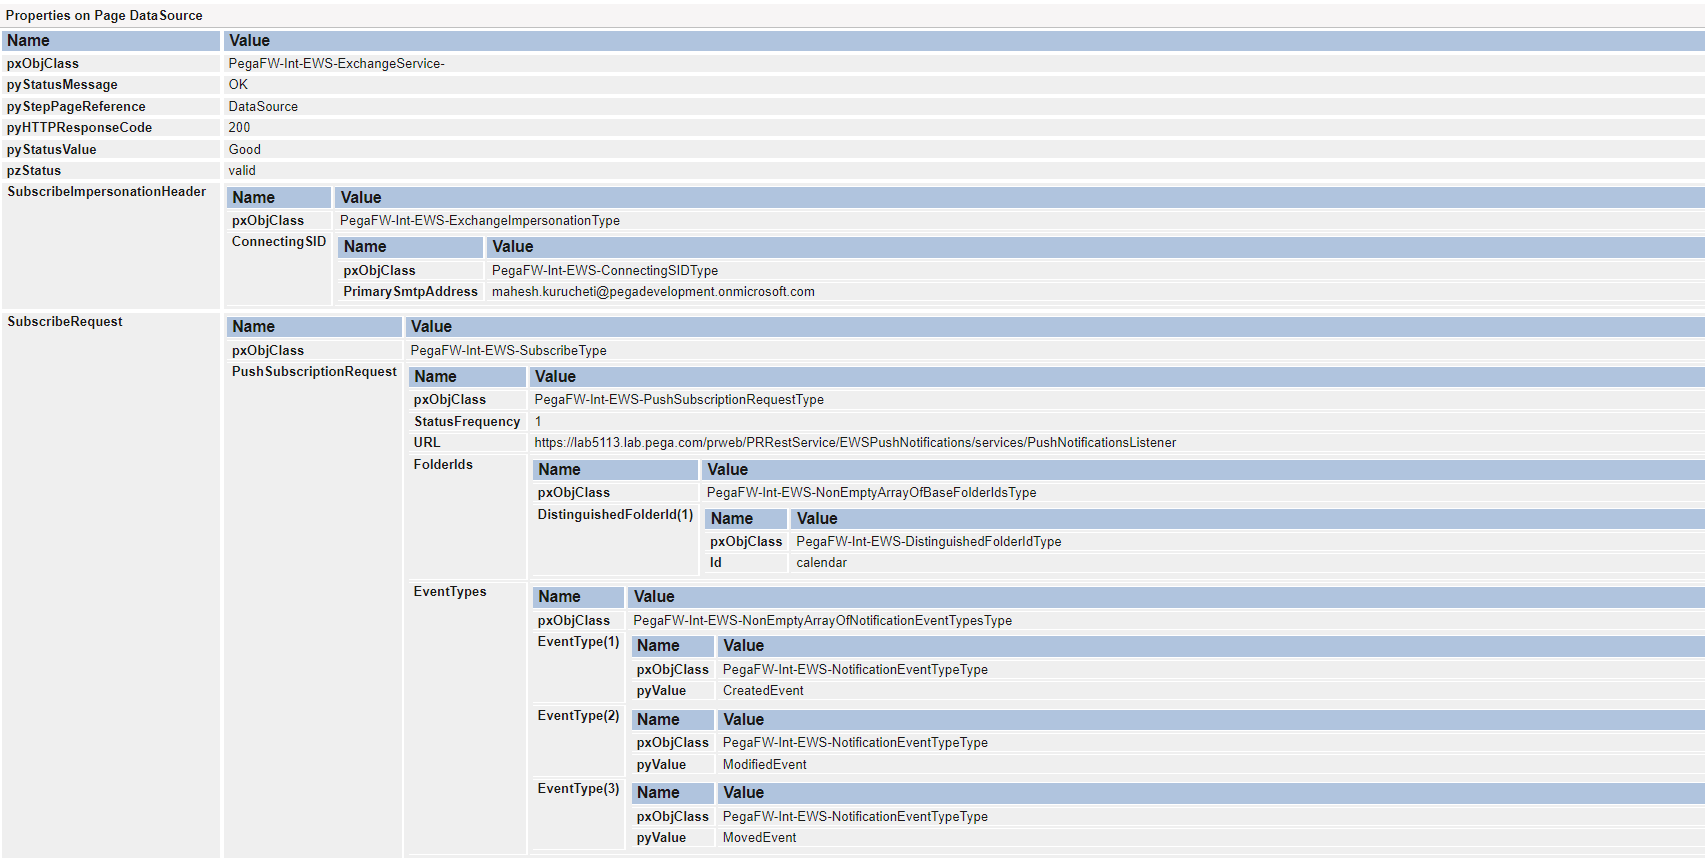Select the pyStatusValue property name
Viewport: 1705px width, 858px height.
click(52, 149)
